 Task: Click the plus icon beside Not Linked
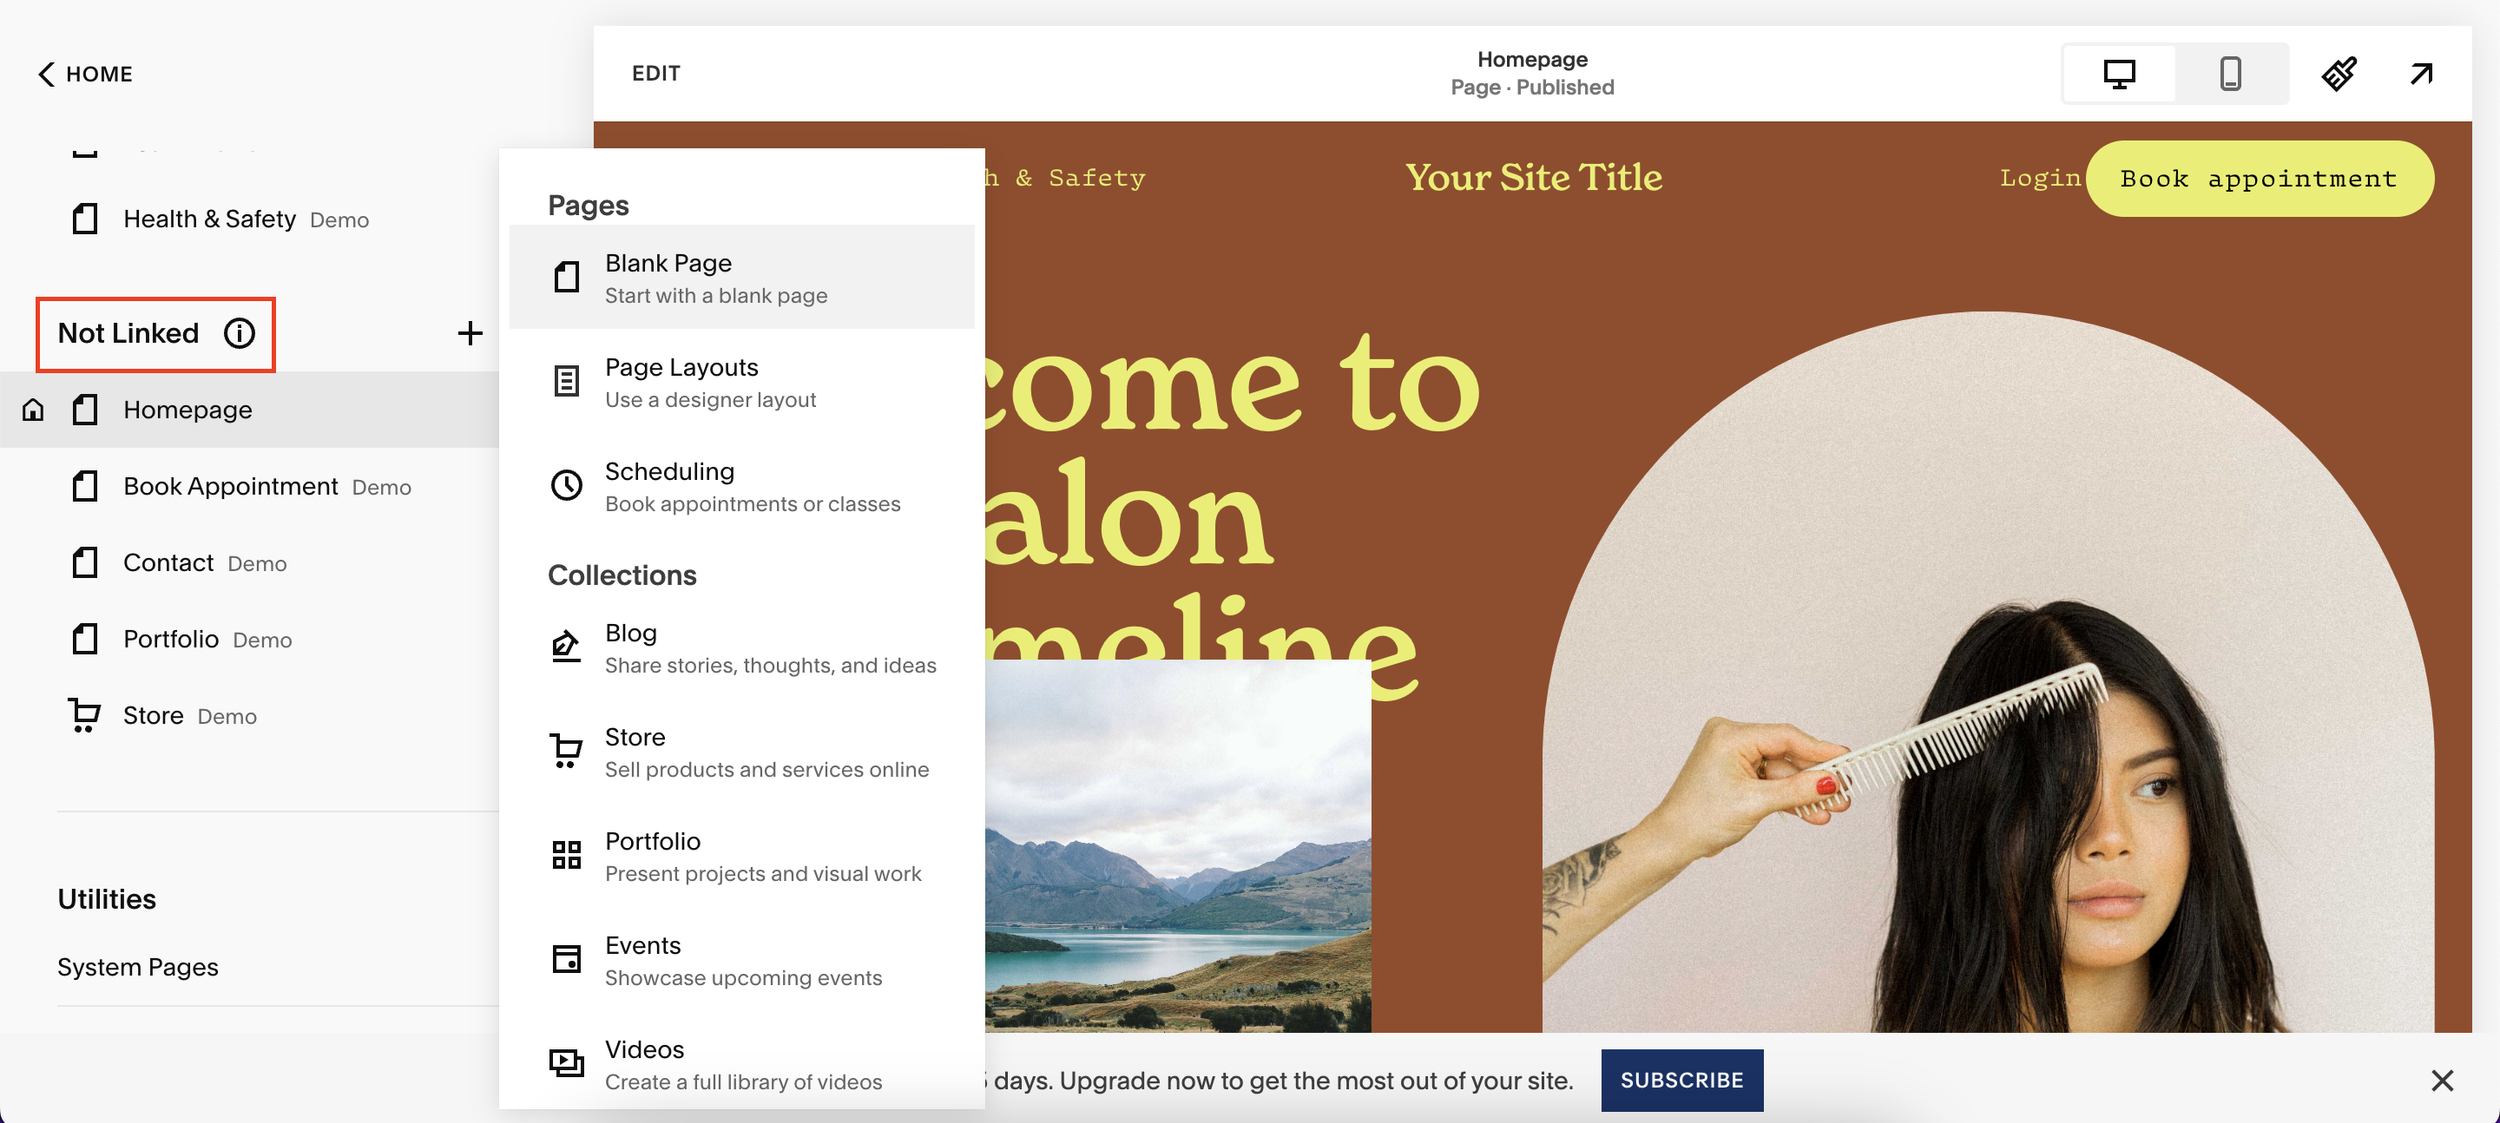click(470, 333)
